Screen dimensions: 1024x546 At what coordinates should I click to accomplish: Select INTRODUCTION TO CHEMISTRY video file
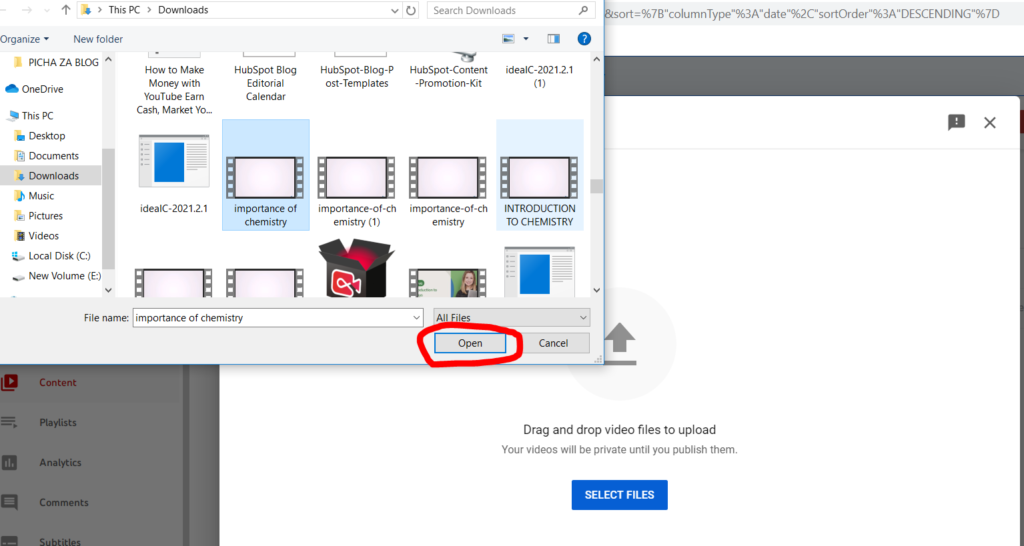(539, 175)
